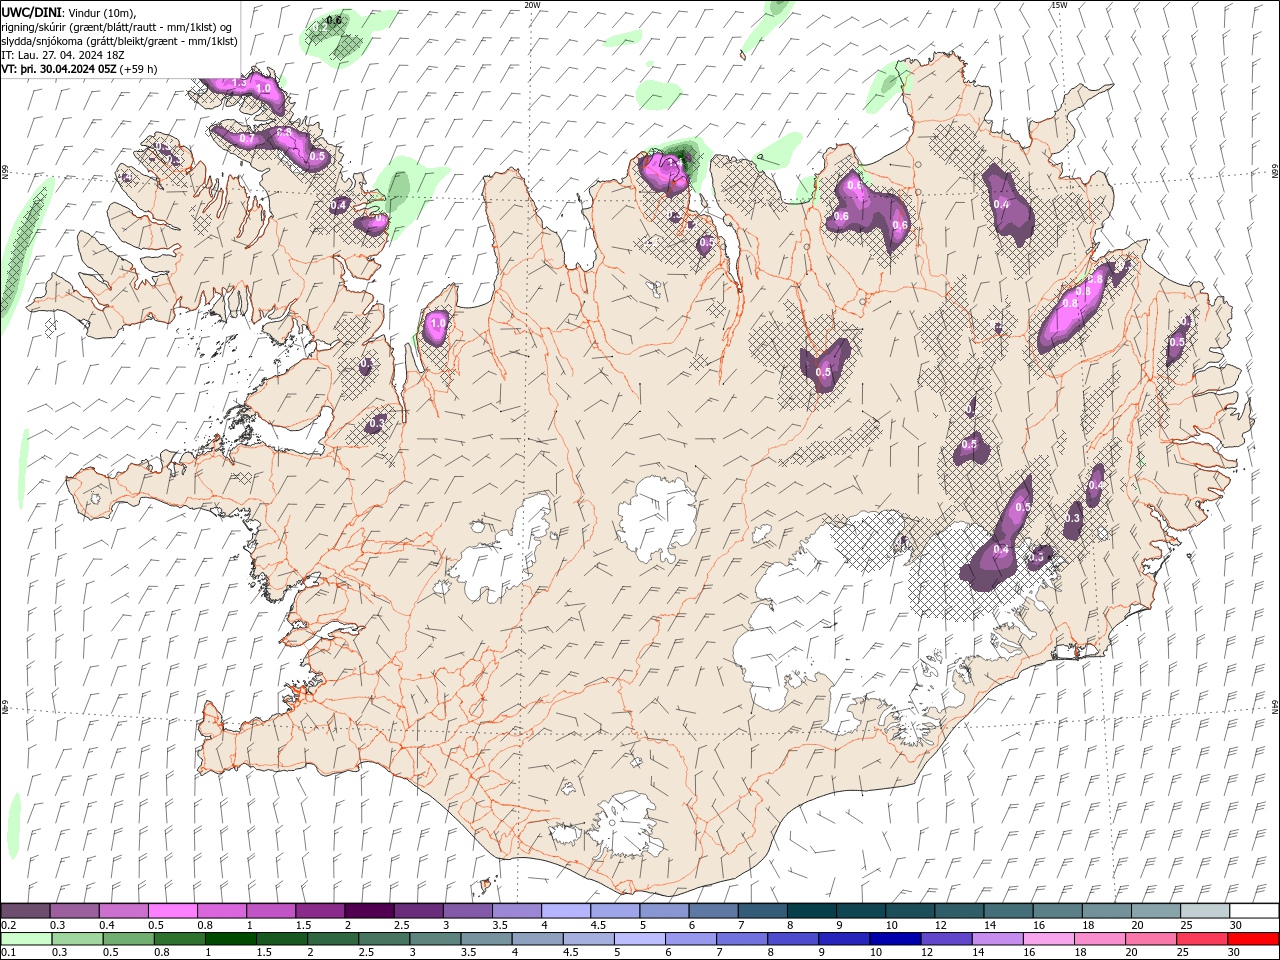Select the deep purple 2 swatch in snow scale

(x=368, y=911)
